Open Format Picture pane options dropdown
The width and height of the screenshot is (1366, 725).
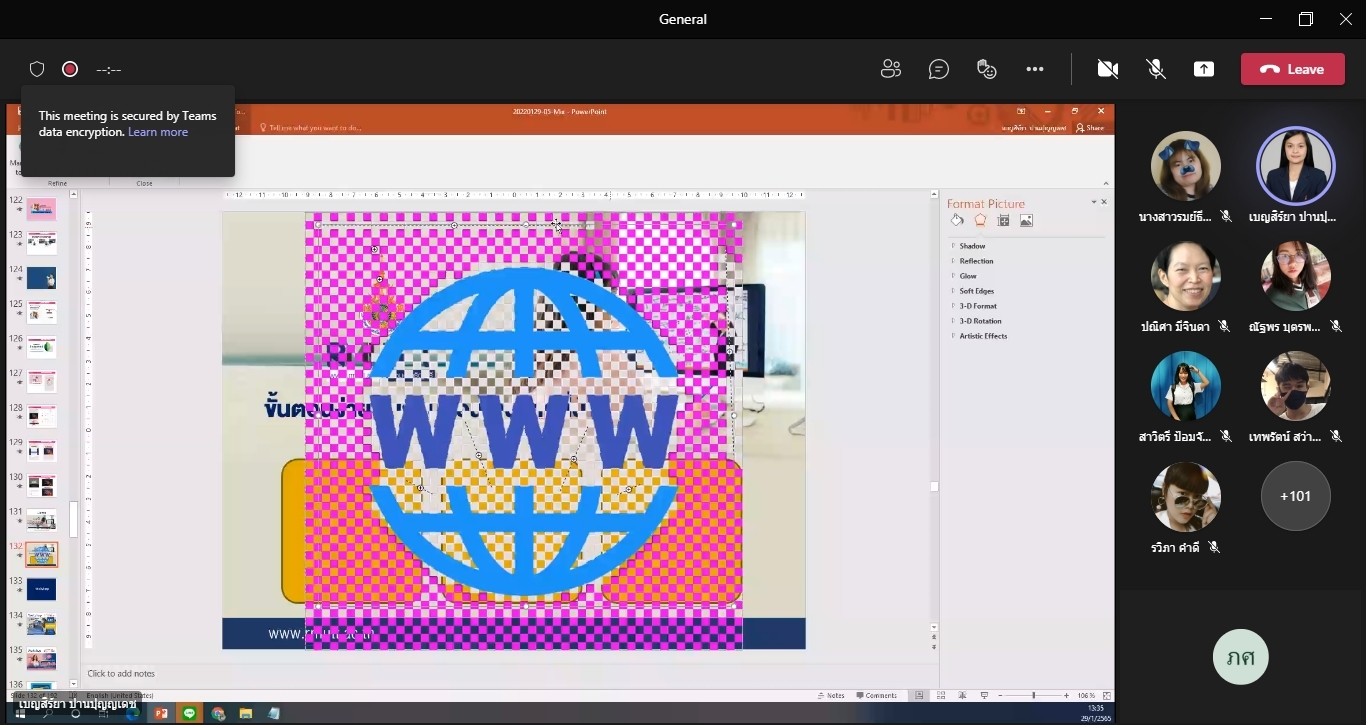coord(1094,202)
